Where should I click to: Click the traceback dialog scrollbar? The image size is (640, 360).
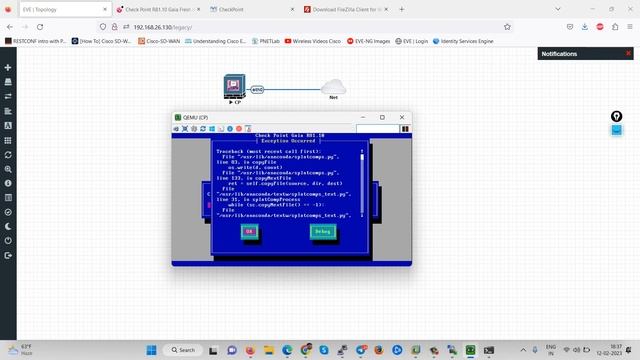pos(362,183)
